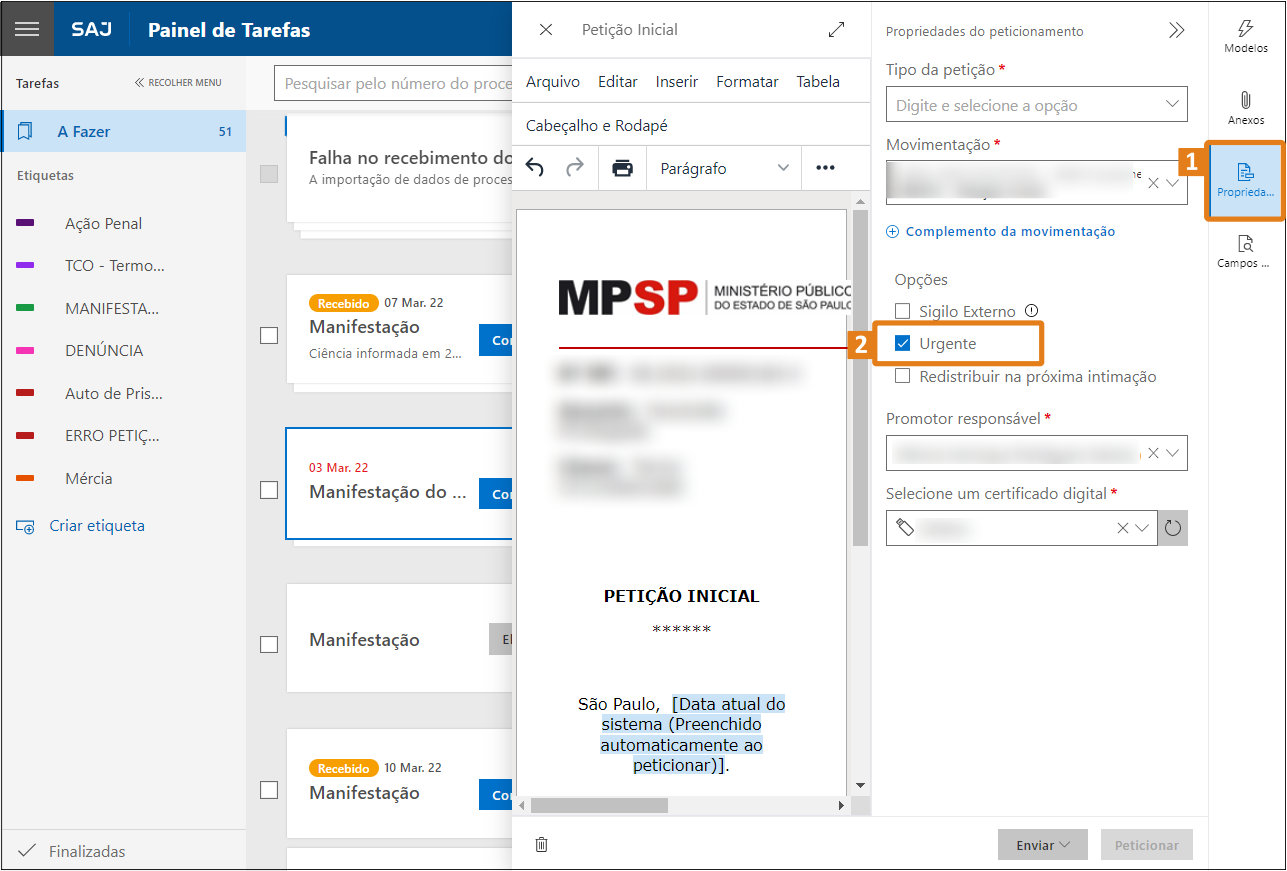Open the Parágrafo style dropdown
Screen dimensions: 1287x871
(725, 168)
